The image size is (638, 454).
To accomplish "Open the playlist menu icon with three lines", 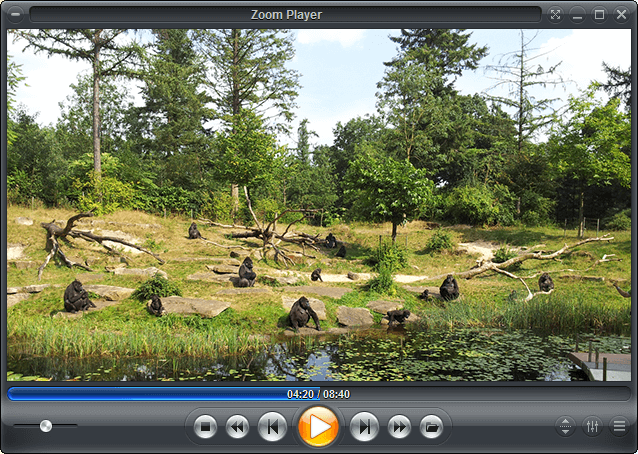I will (x=619, y=426).
